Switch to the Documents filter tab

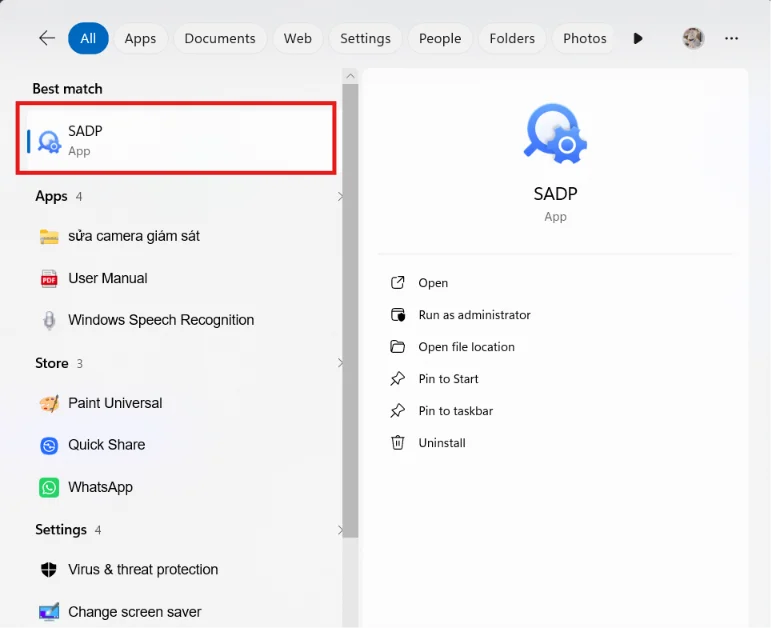tap(220, 38)
